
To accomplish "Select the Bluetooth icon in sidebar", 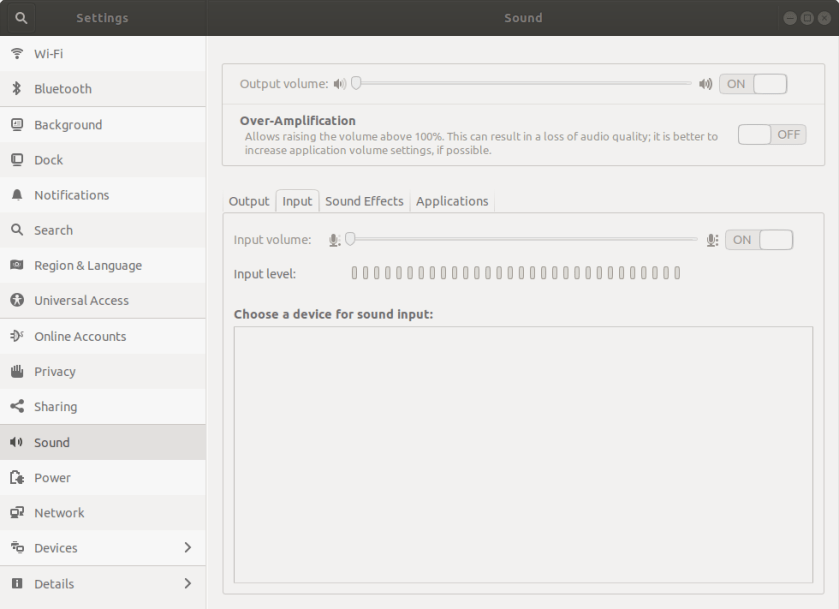I will tap(17, 89).
